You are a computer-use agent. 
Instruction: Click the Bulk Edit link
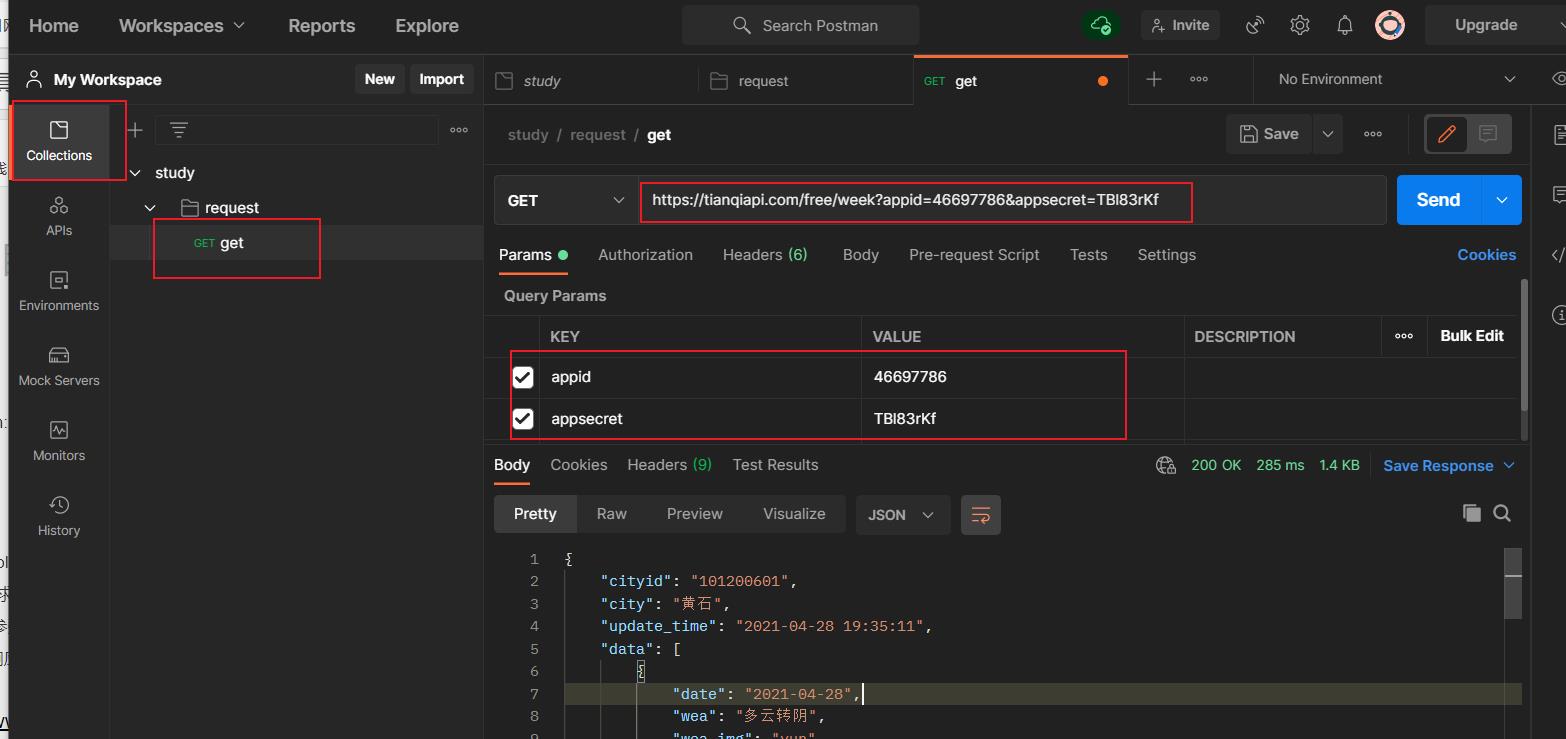[x=1472, y=336]
